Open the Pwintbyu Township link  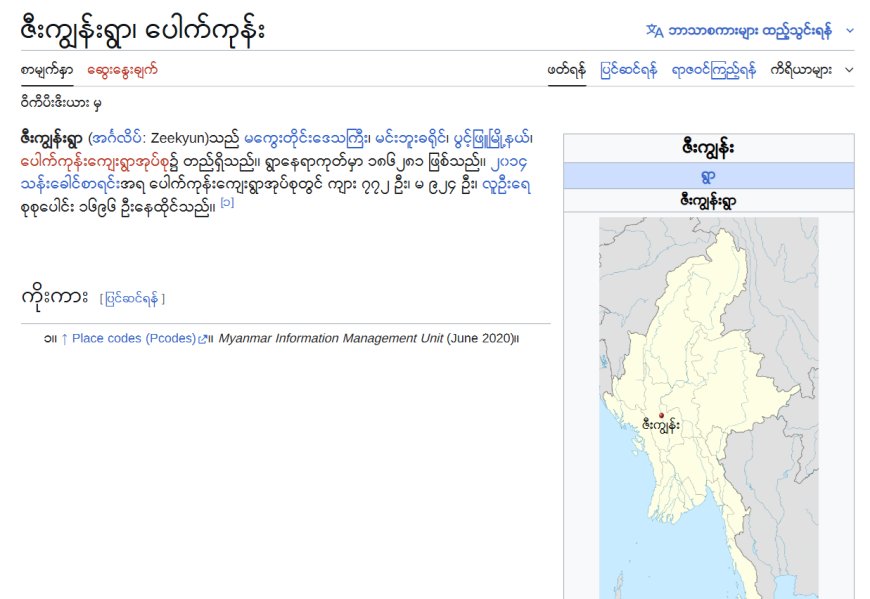tap(491, 138)
